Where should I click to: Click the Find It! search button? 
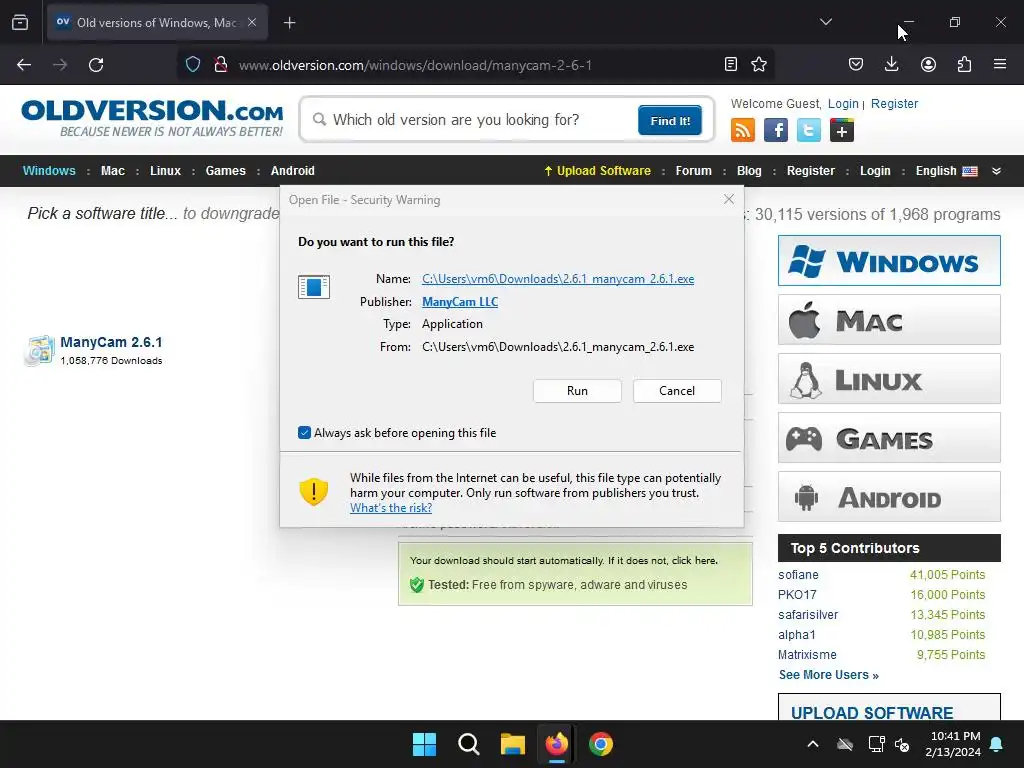coord(670,121)
